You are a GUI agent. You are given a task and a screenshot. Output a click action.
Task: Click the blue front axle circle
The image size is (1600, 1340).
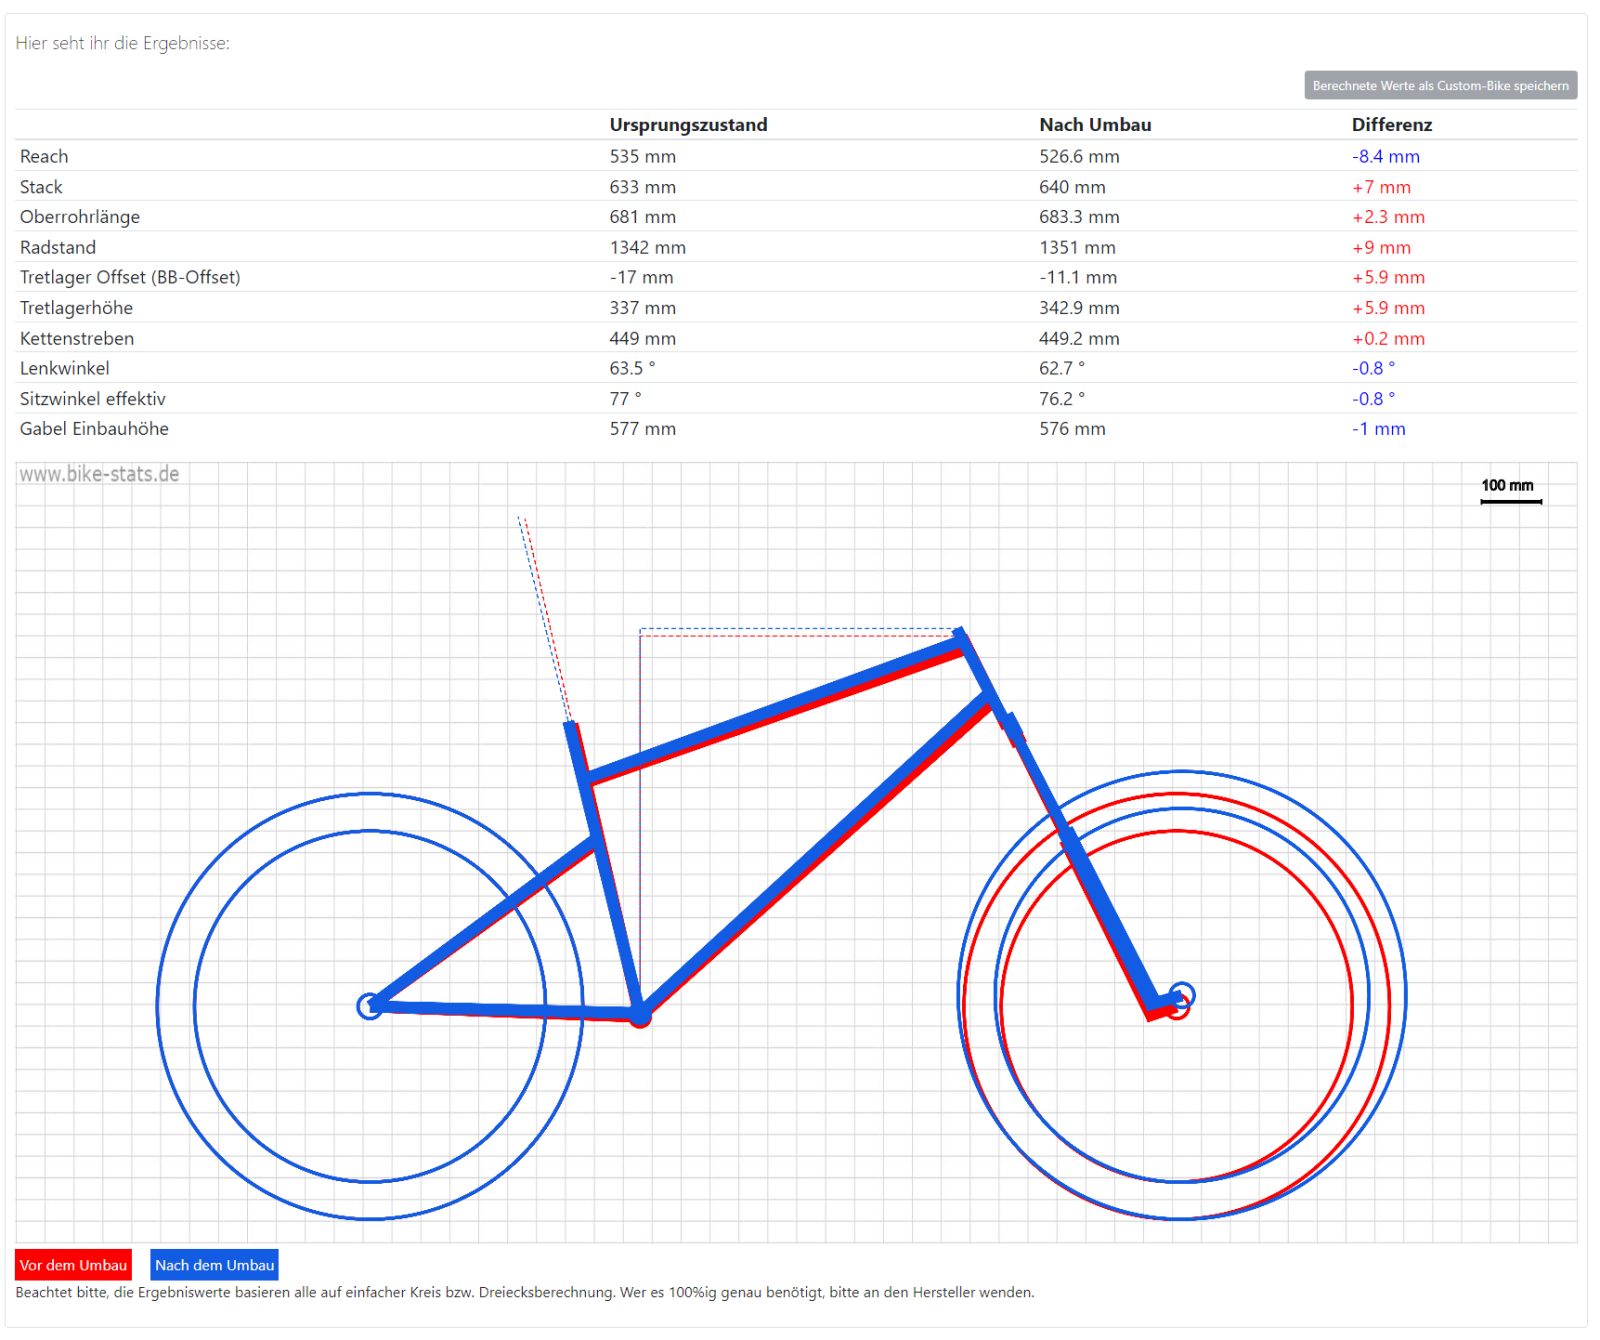click(1182, 994)
